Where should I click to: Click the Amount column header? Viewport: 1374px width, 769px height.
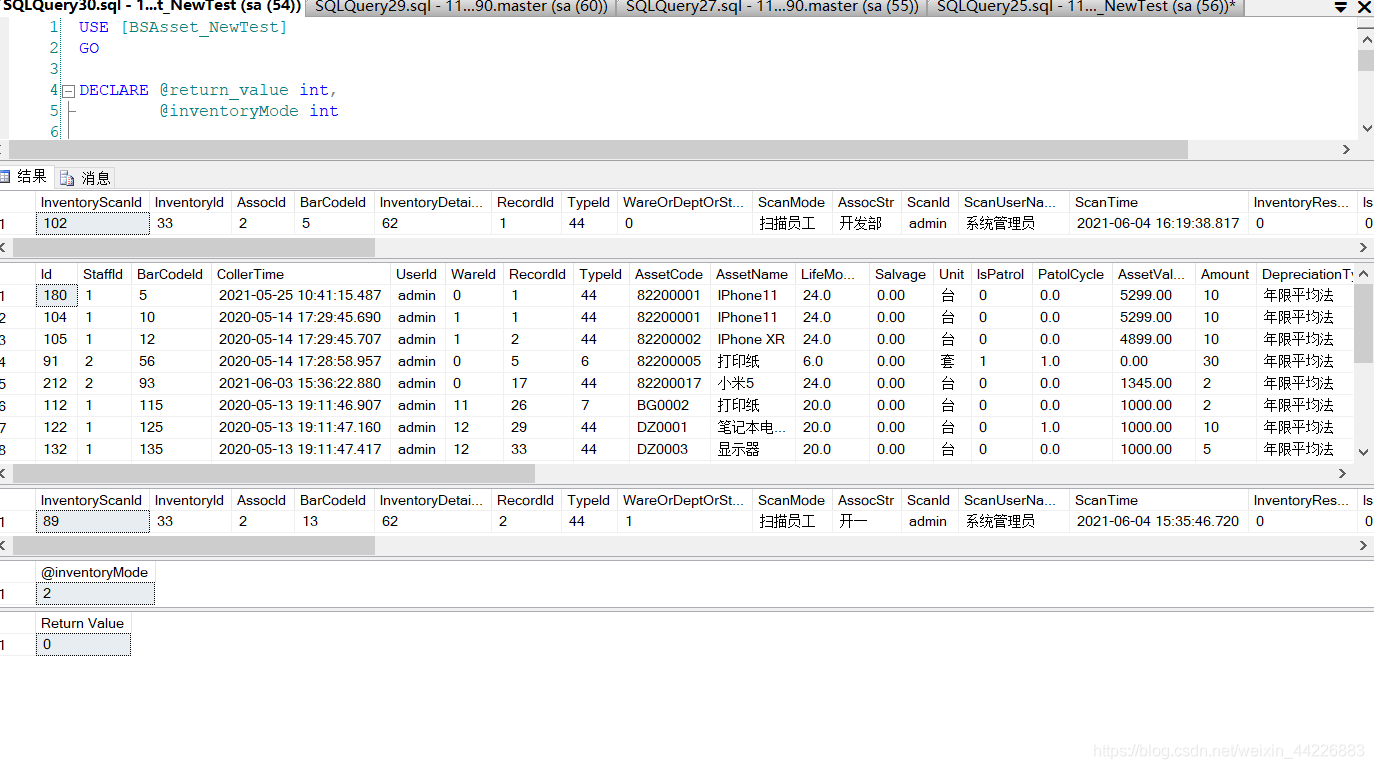1225,274
